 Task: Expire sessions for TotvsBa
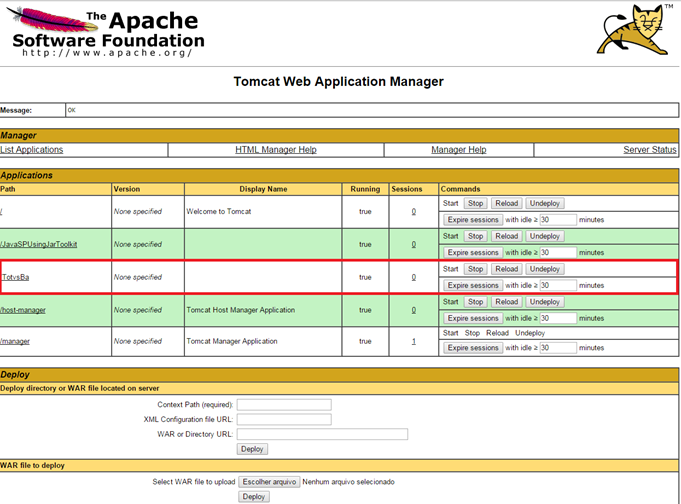pos(473,285)
